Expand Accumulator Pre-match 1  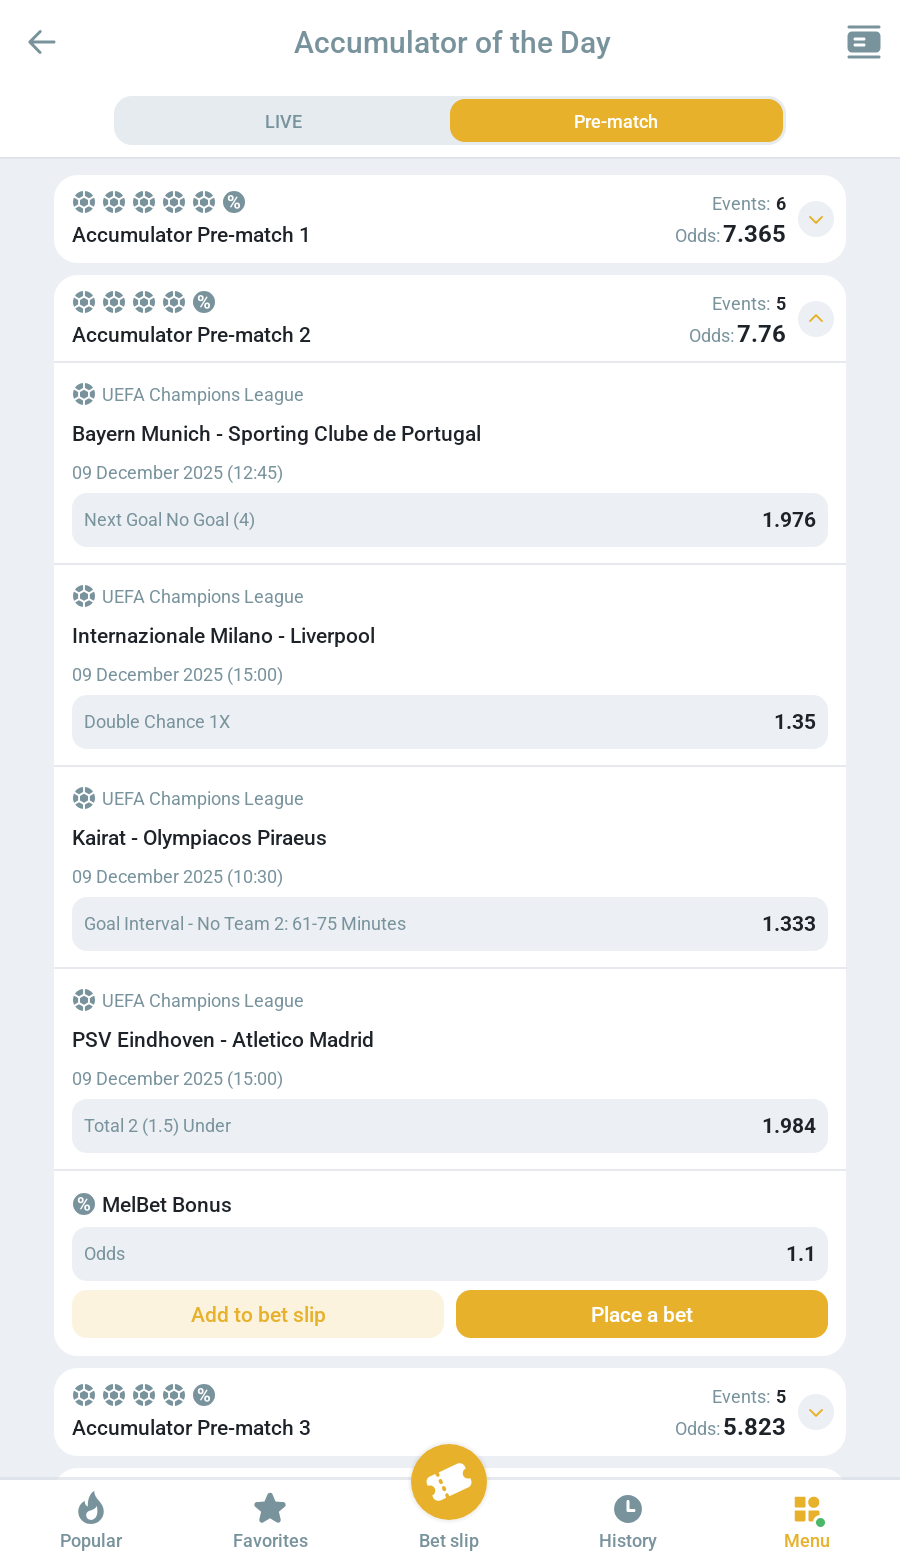(x=816, y=219)
